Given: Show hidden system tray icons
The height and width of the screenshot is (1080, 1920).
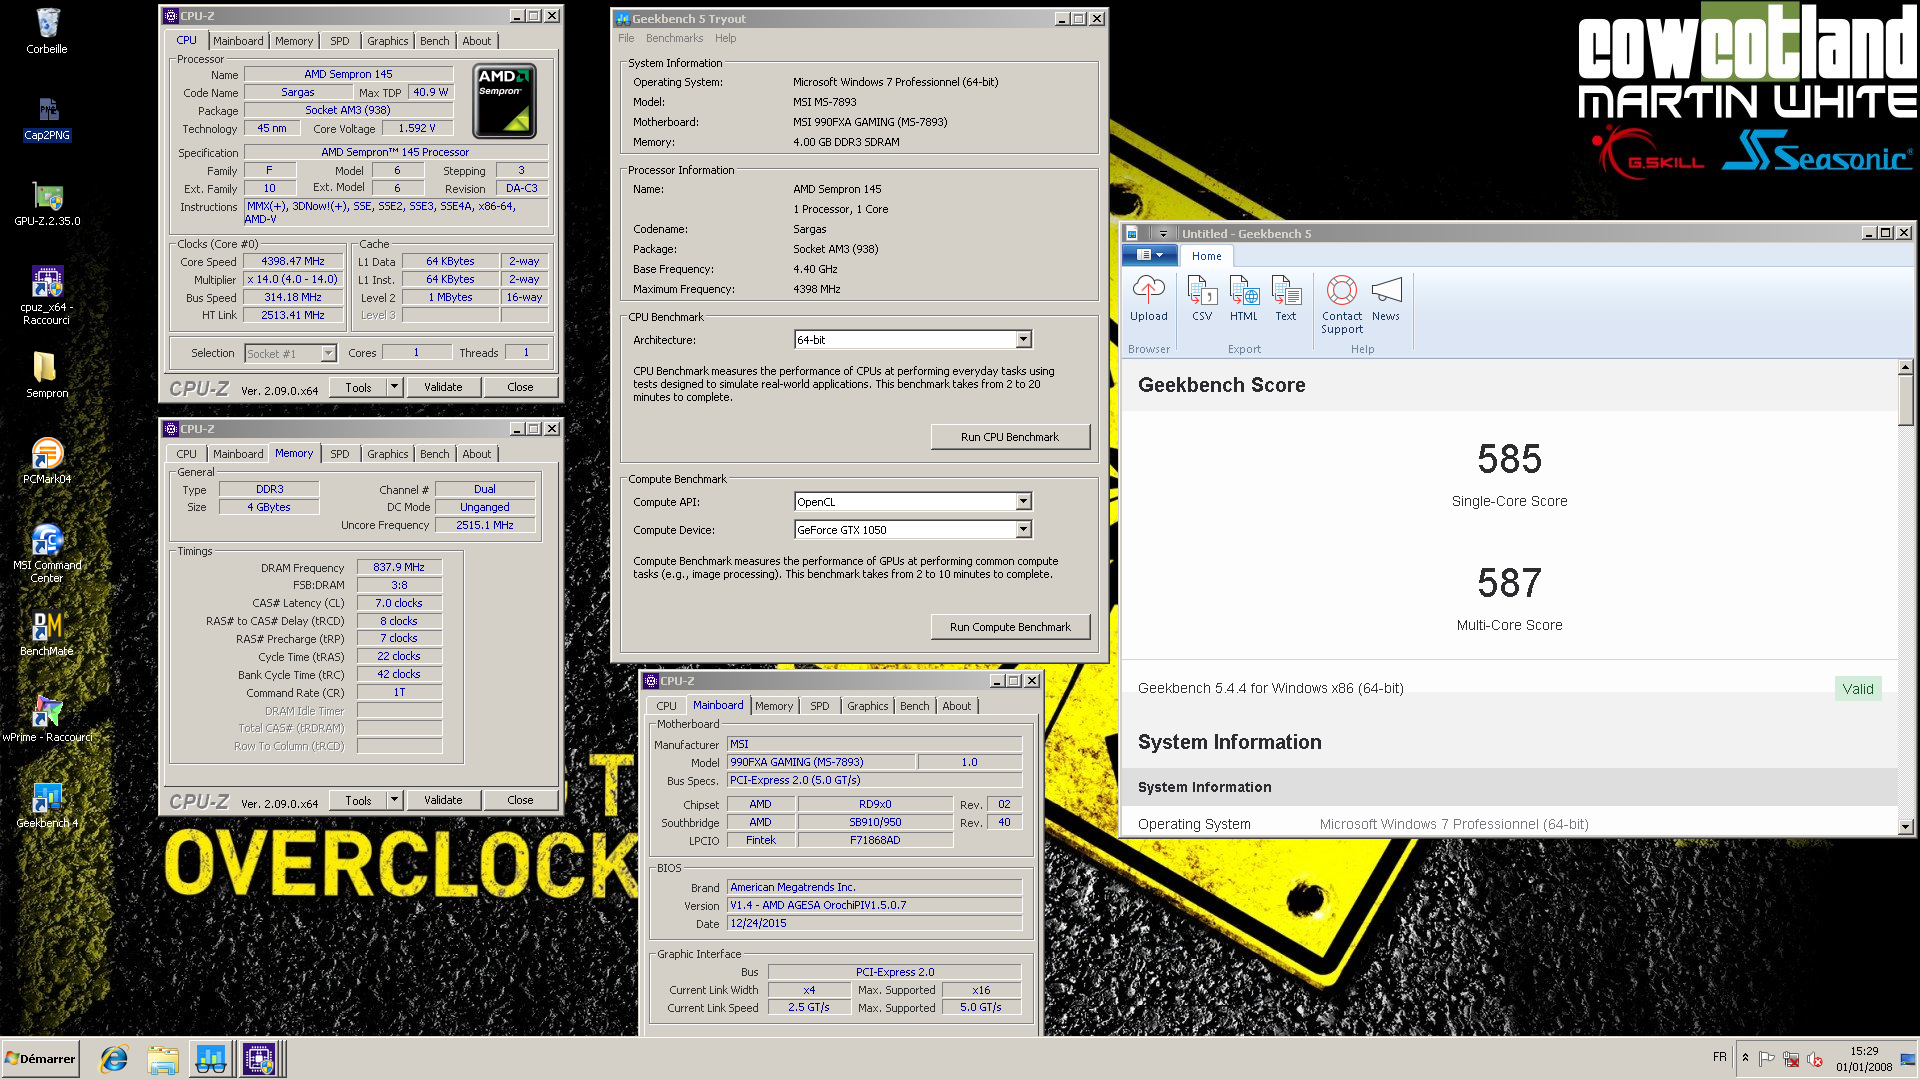Looking at the screenshot, I should (1745, 1058).
